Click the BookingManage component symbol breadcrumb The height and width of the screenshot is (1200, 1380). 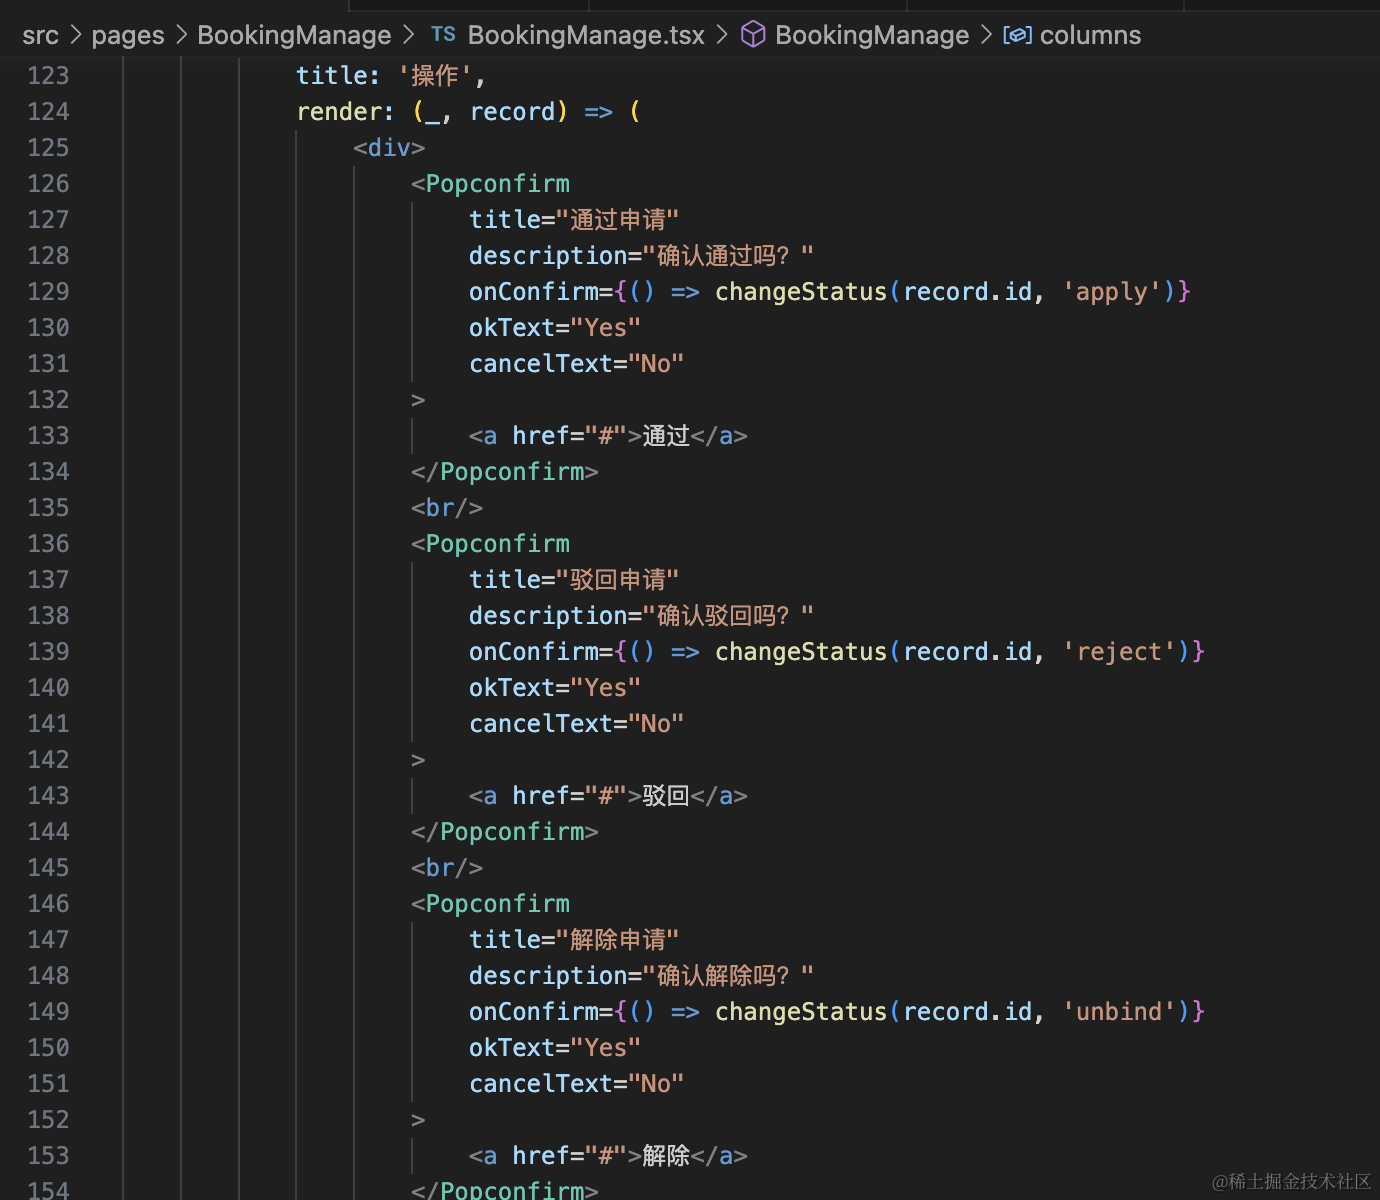pyautogui.click(x=871, y=36)
